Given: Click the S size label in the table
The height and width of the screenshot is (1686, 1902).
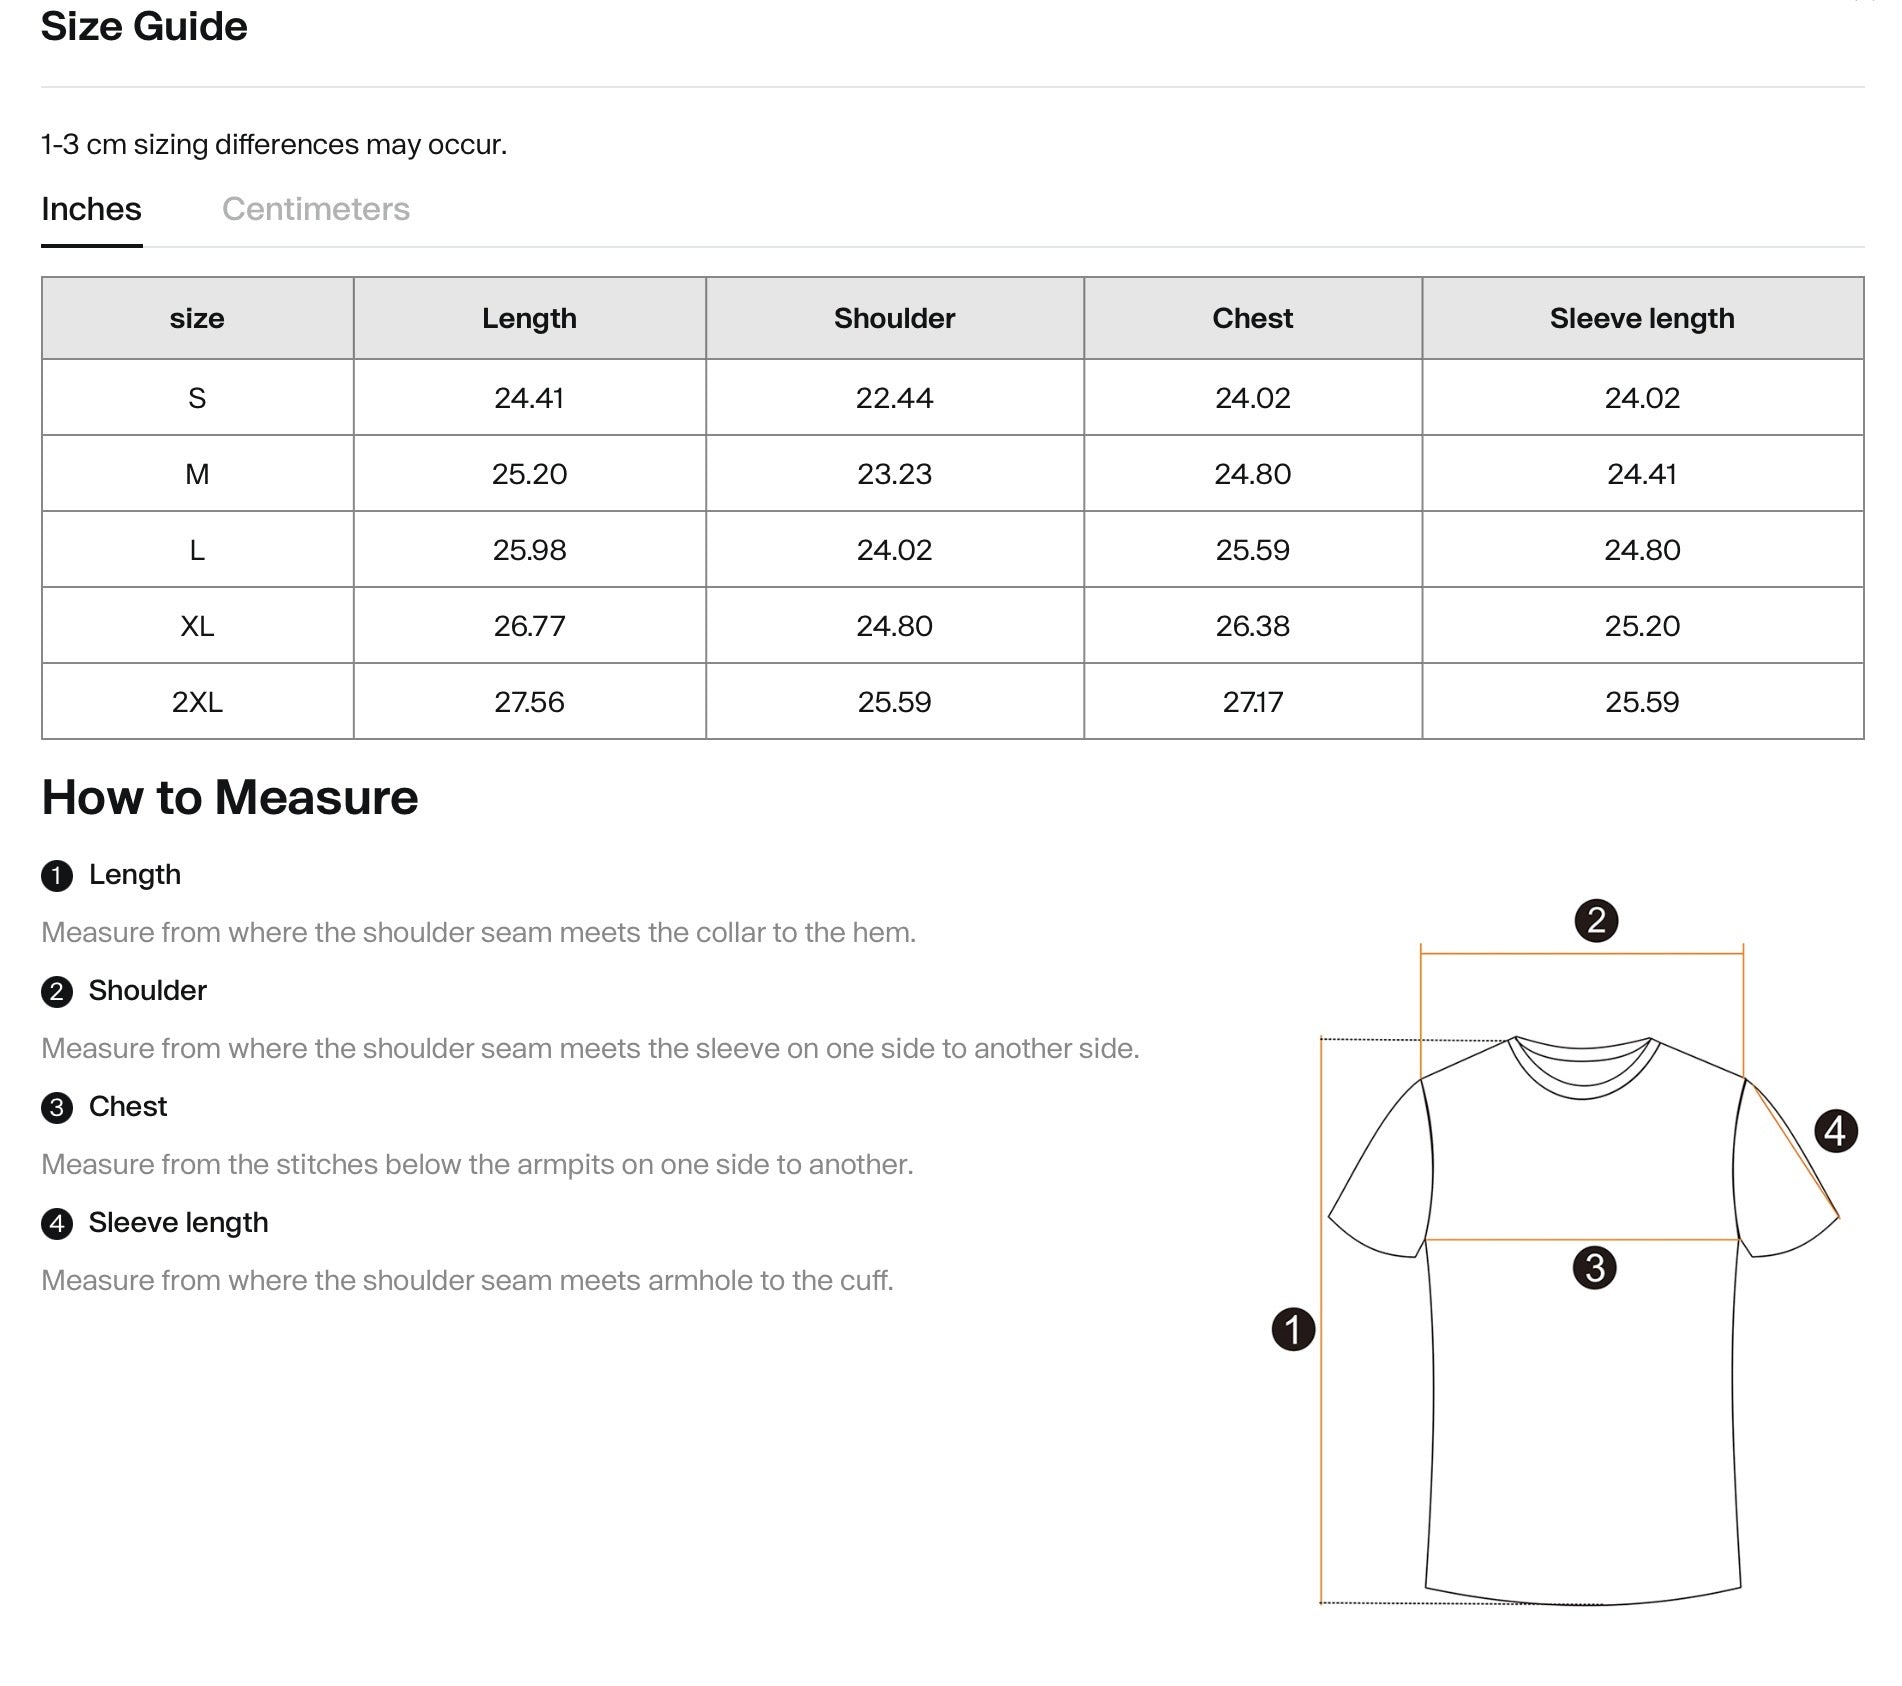Looking at the screenshot, I should coord(198,397).
